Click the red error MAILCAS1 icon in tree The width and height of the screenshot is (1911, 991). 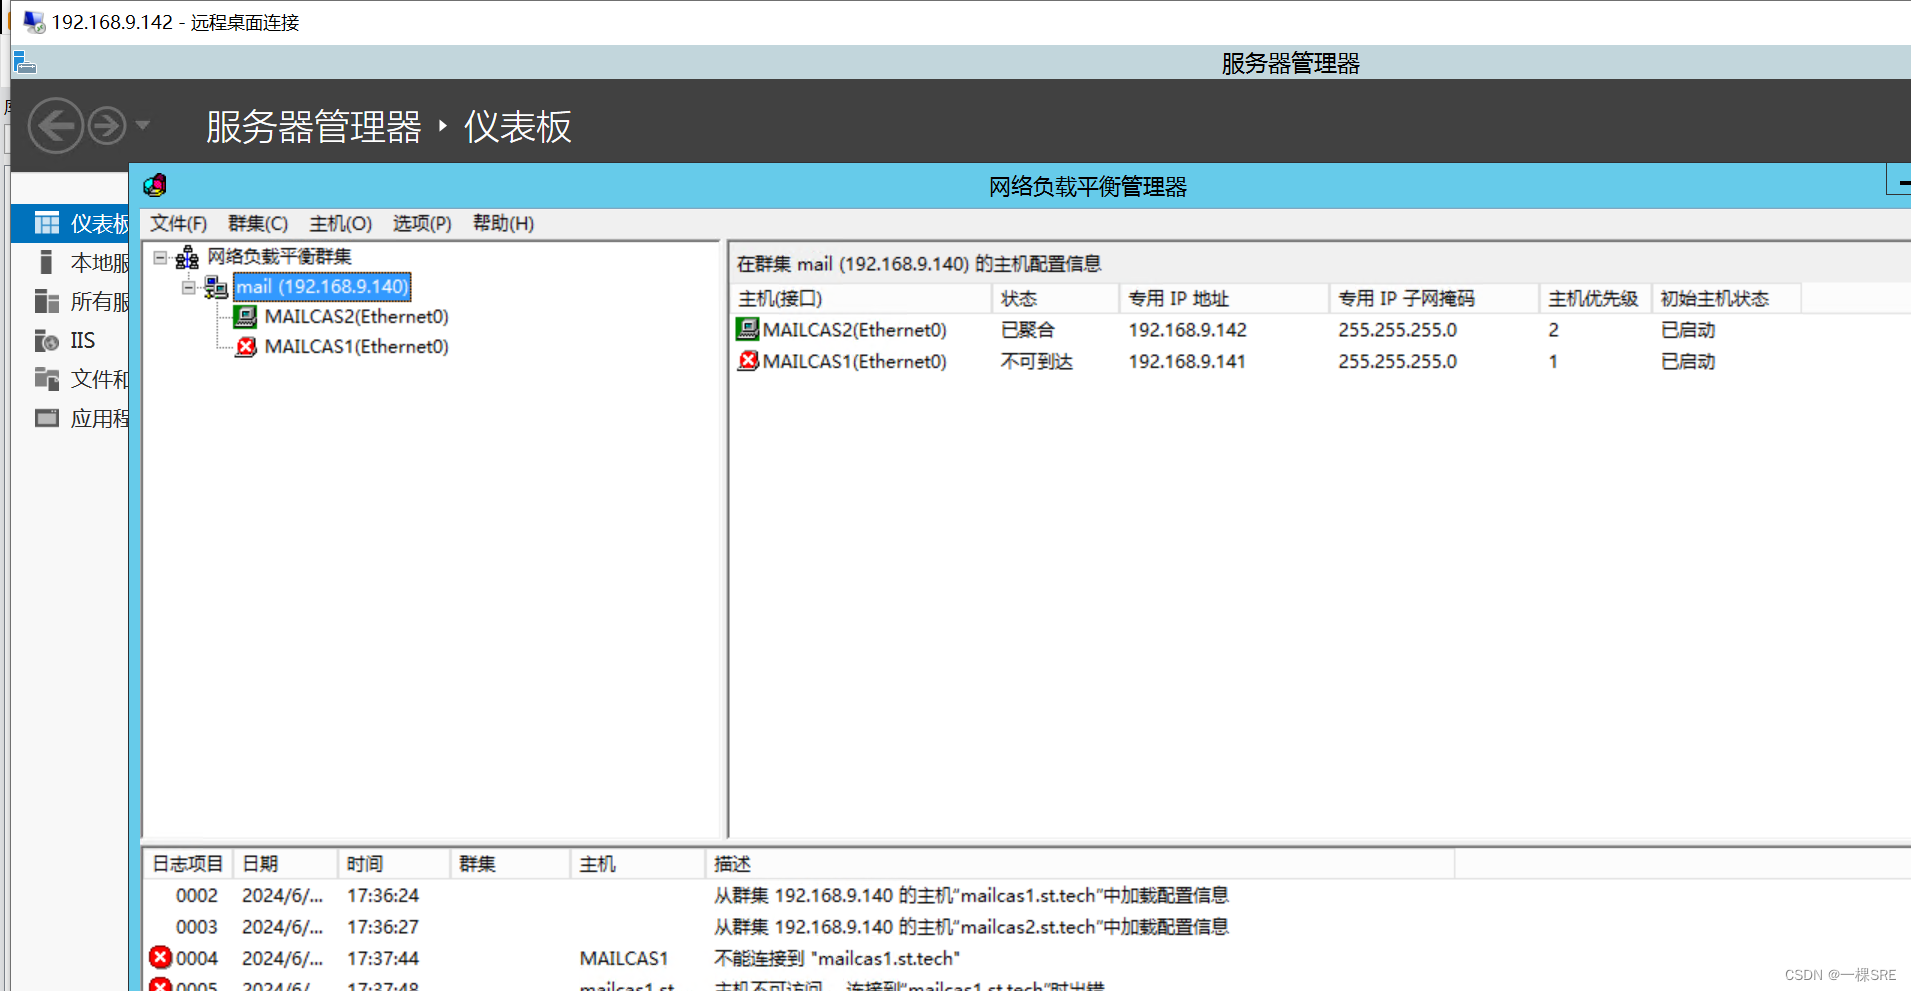tap(246, 347)
